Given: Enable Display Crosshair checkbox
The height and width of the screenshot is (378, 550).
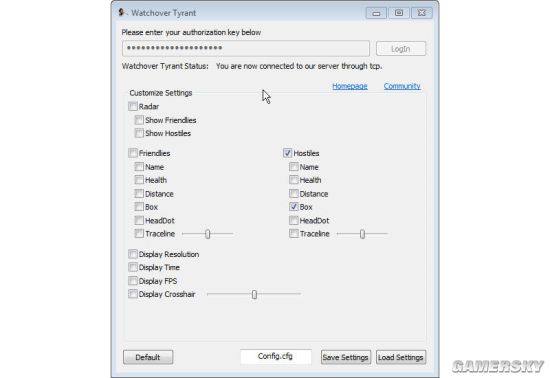Looking at the screenshot, I should 133,294.
